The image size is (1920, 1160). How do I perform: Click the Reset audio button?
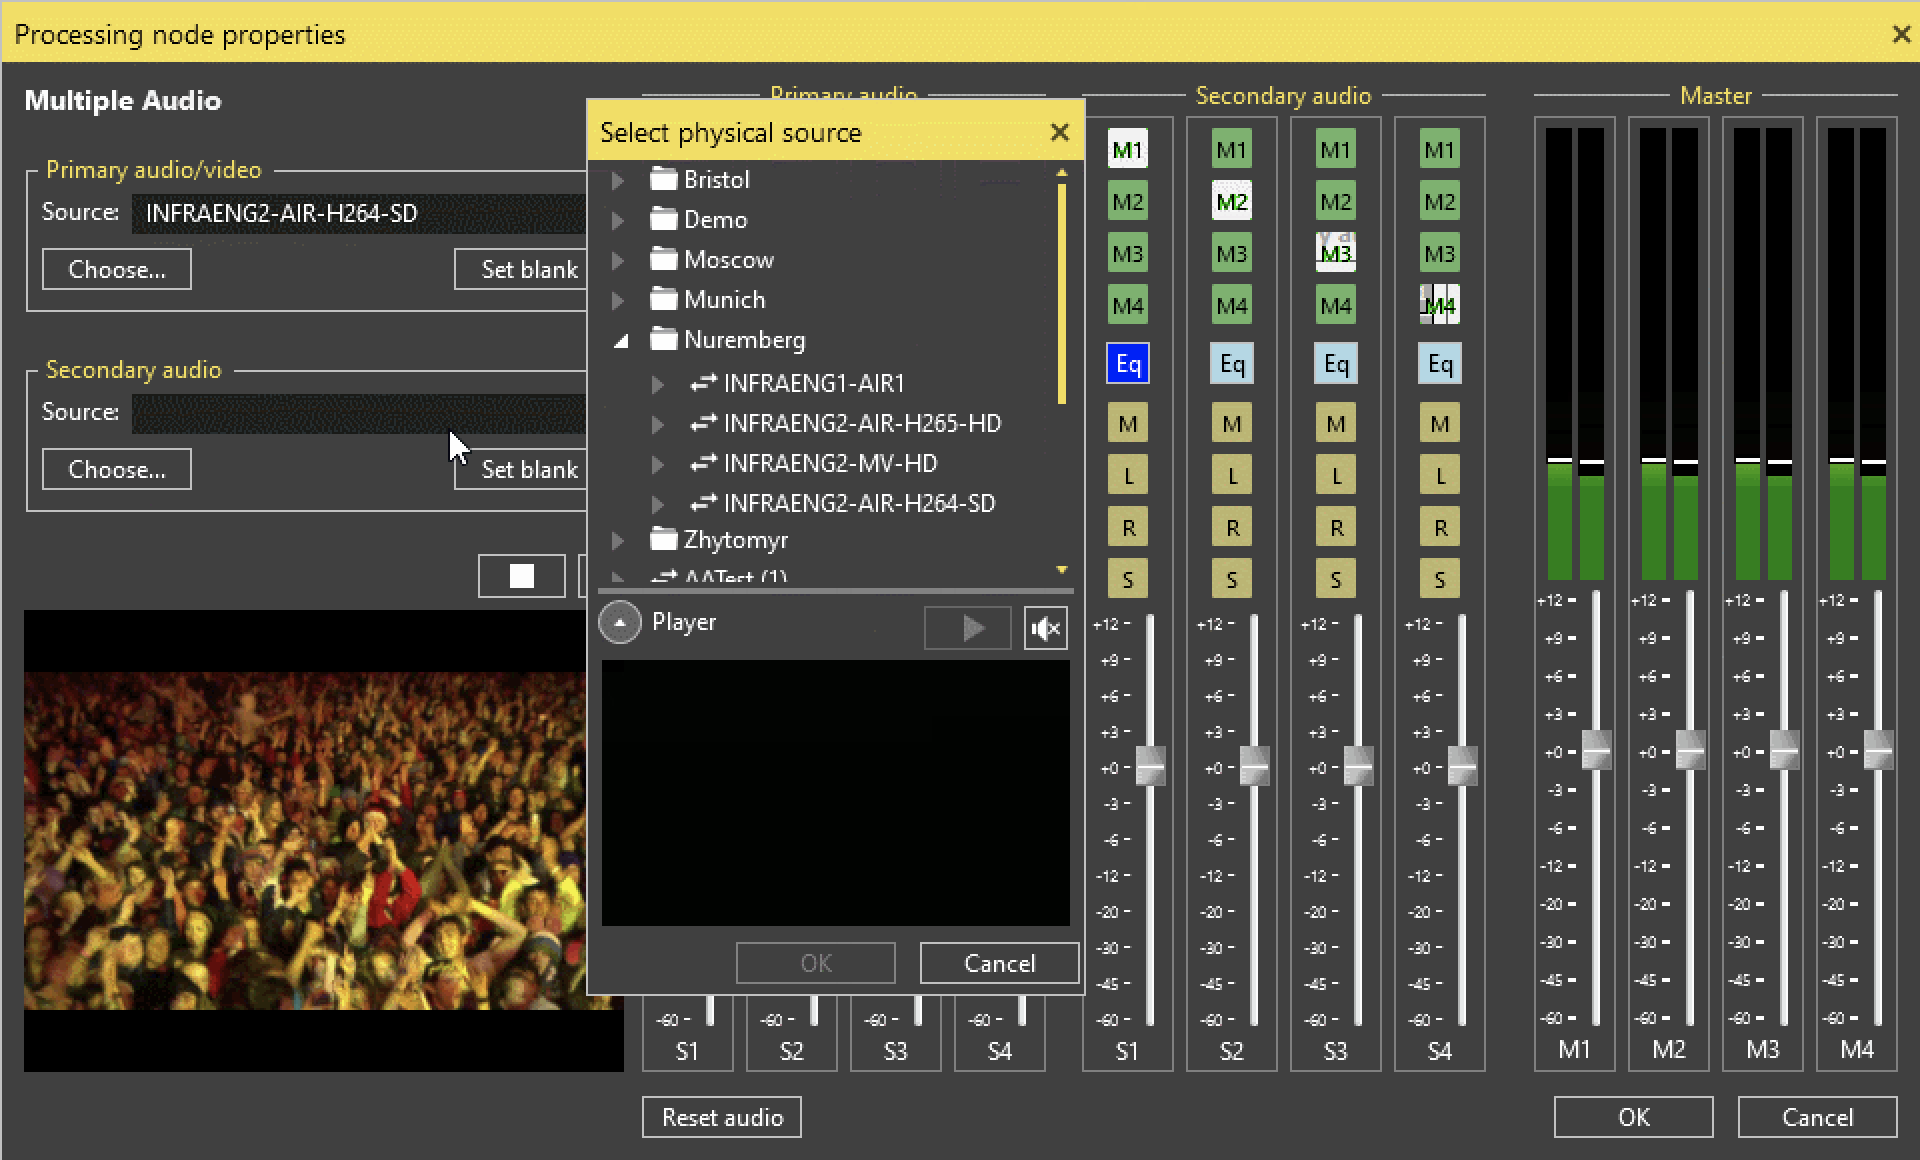pyautogui.click(x=722, y=1117)
